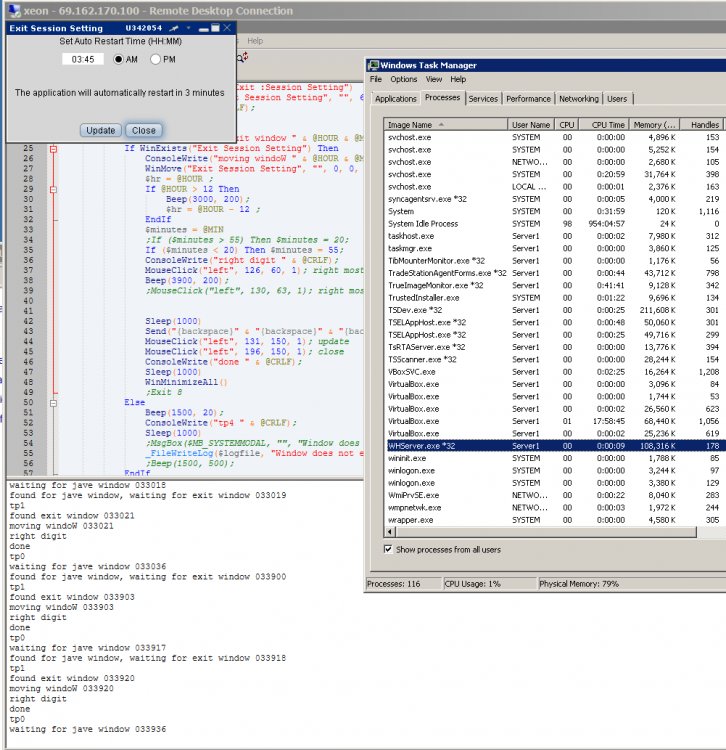Click the VirtualBox.exe row with 68,440 K memory
This screenshot has width=726, height=750.
[555, 421]
